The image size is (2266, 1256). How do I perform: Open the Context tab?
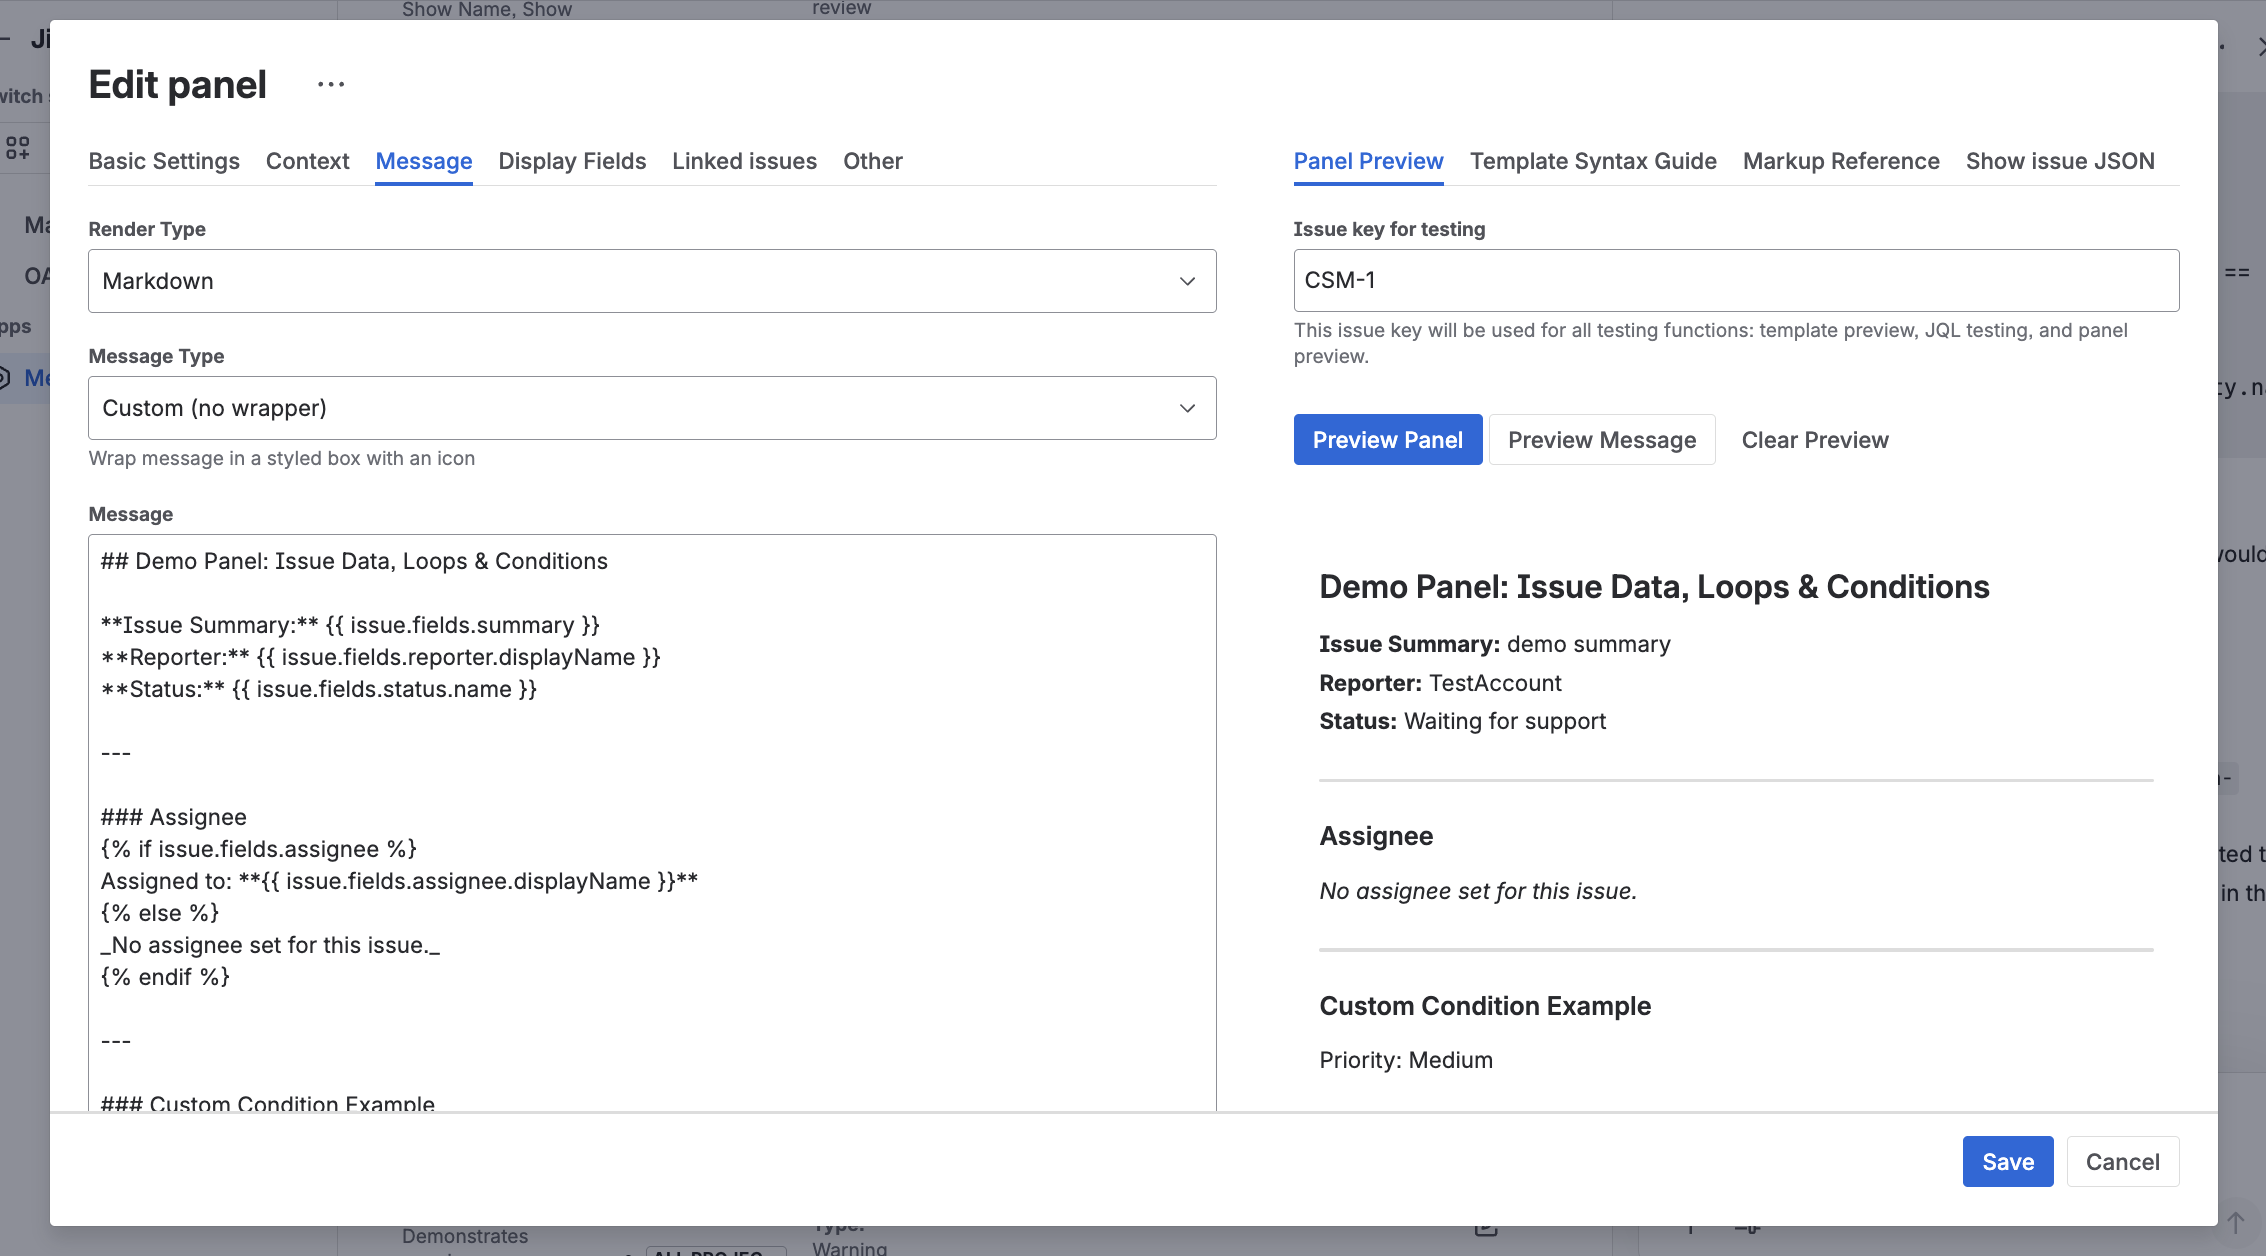coord(307,161)
